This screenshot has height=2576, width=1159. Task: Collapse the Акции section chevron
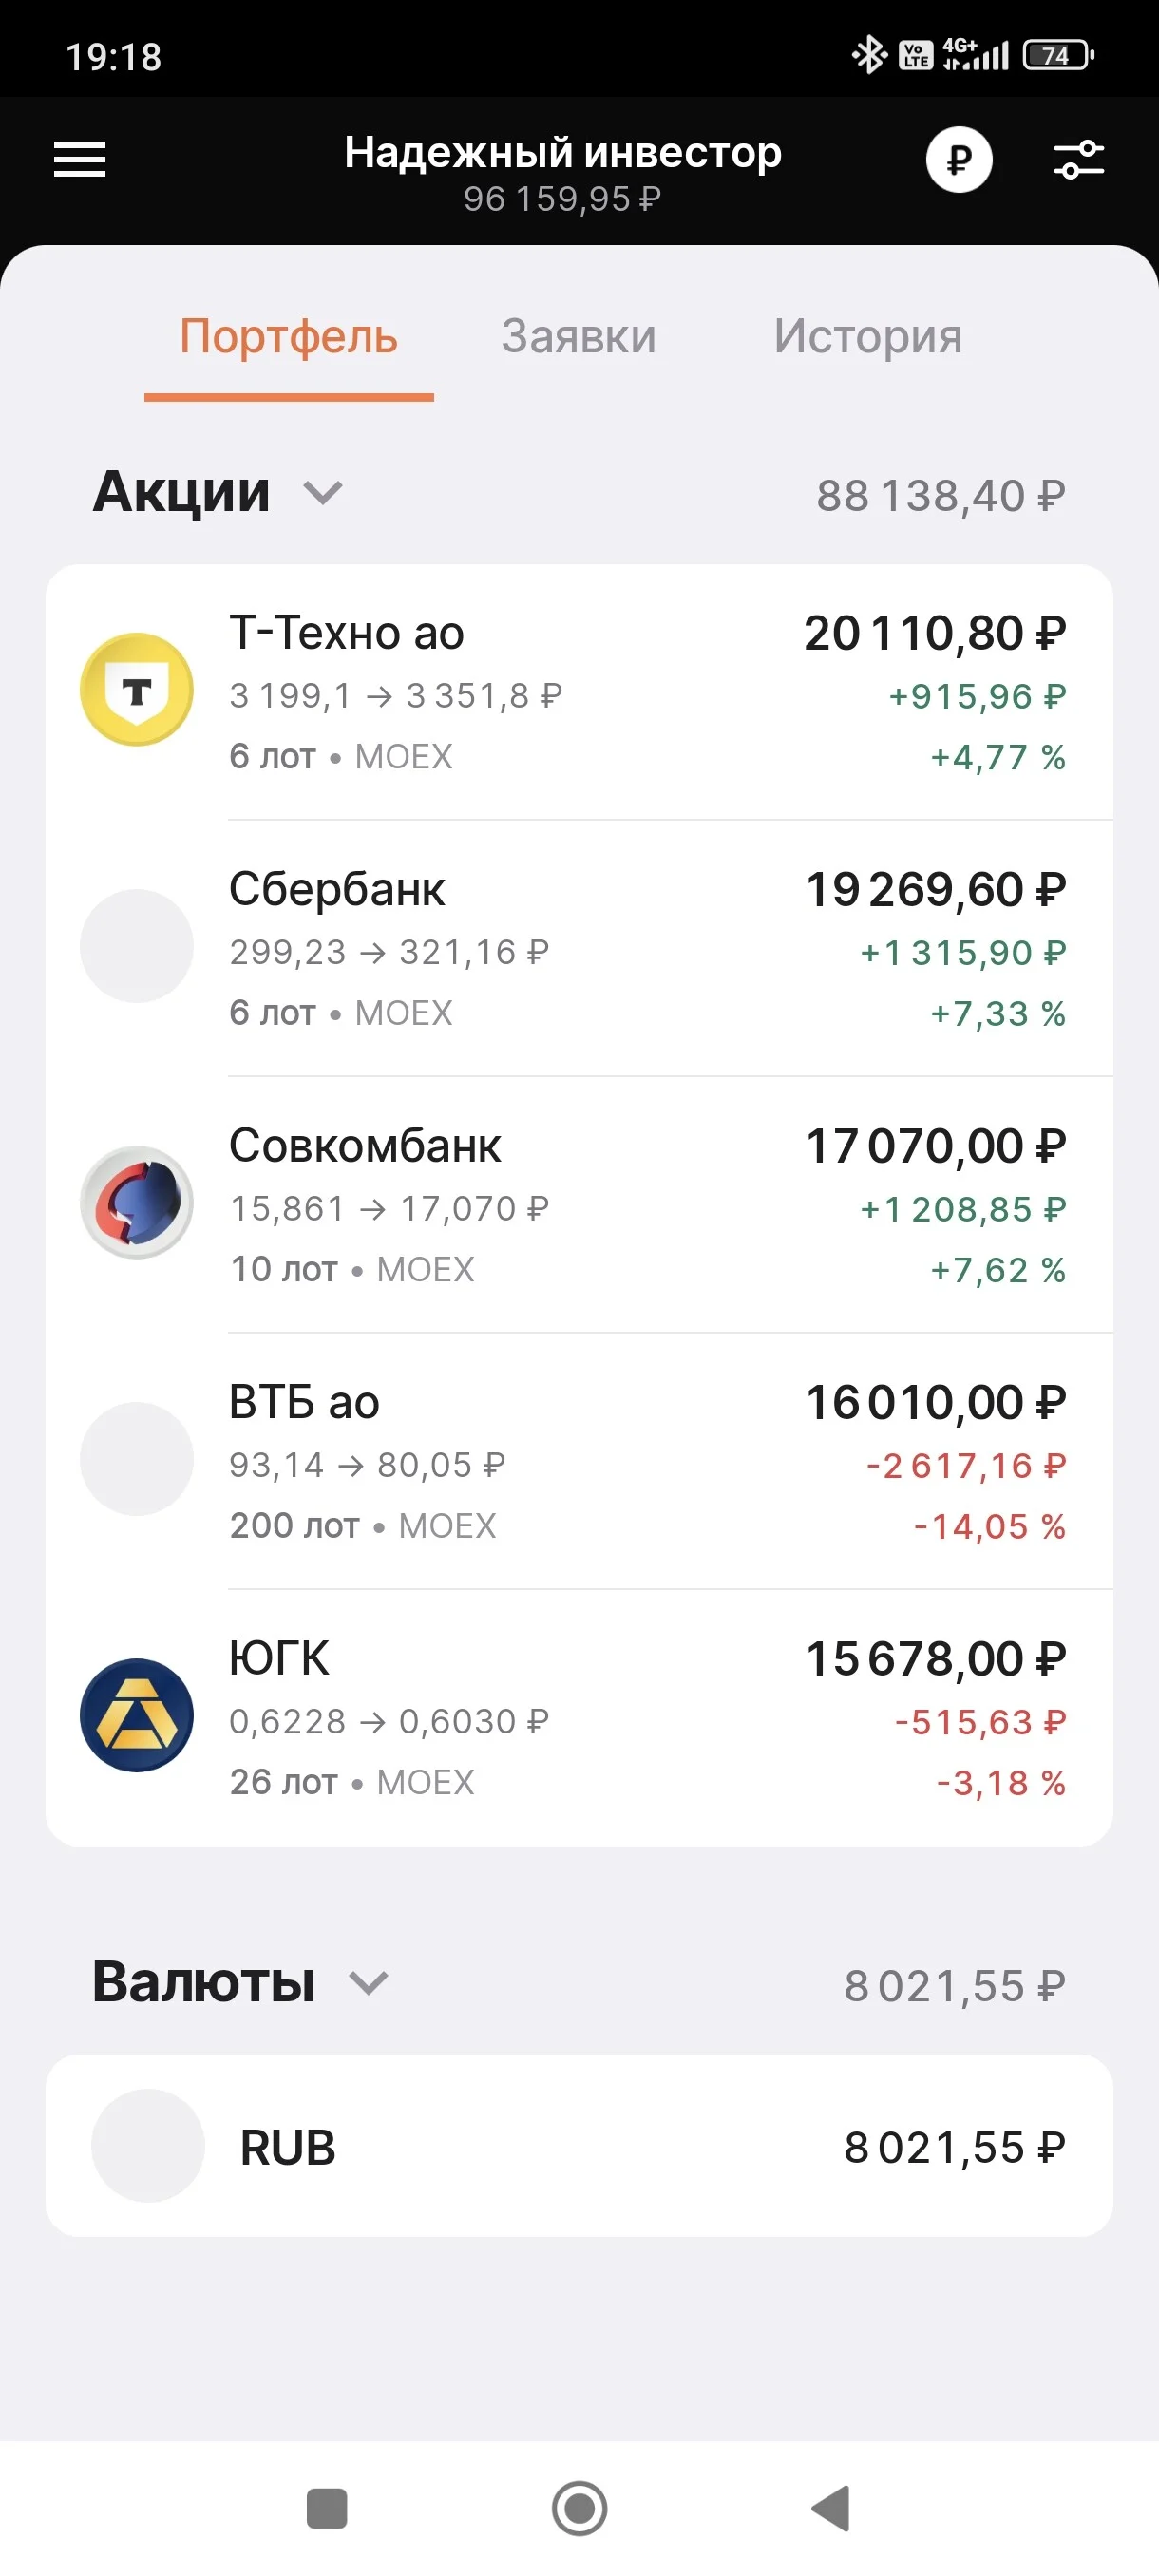pos(323,493)
